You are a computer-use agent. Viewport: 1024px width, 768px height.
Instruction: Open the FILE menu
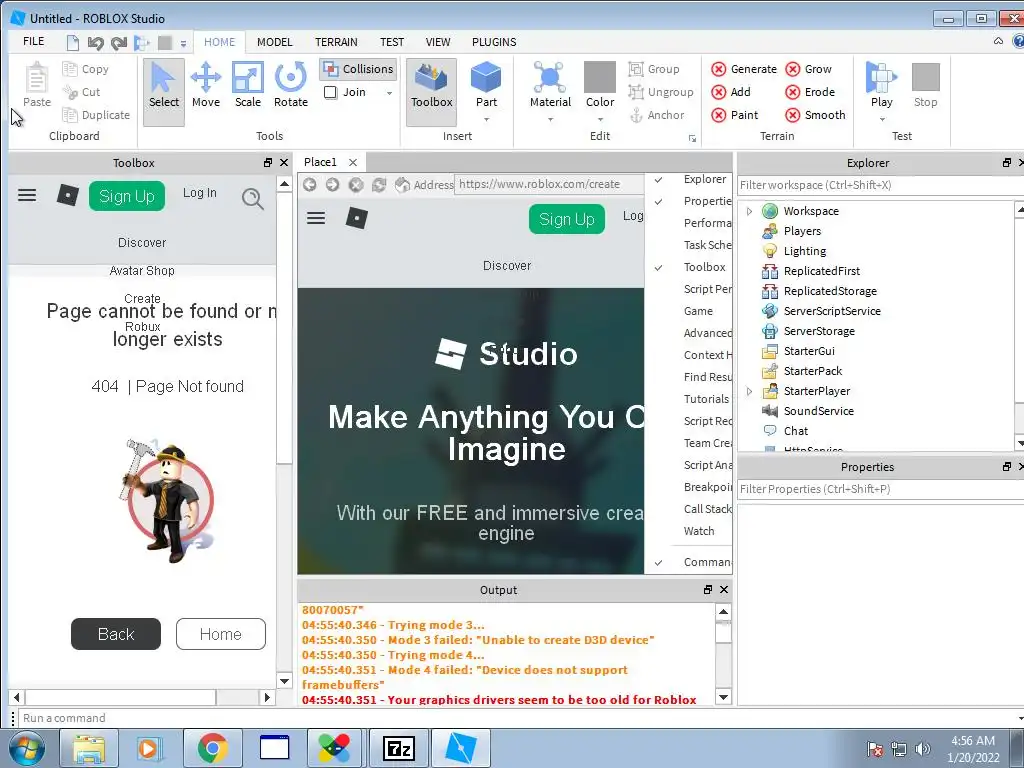tap(33, 42)
